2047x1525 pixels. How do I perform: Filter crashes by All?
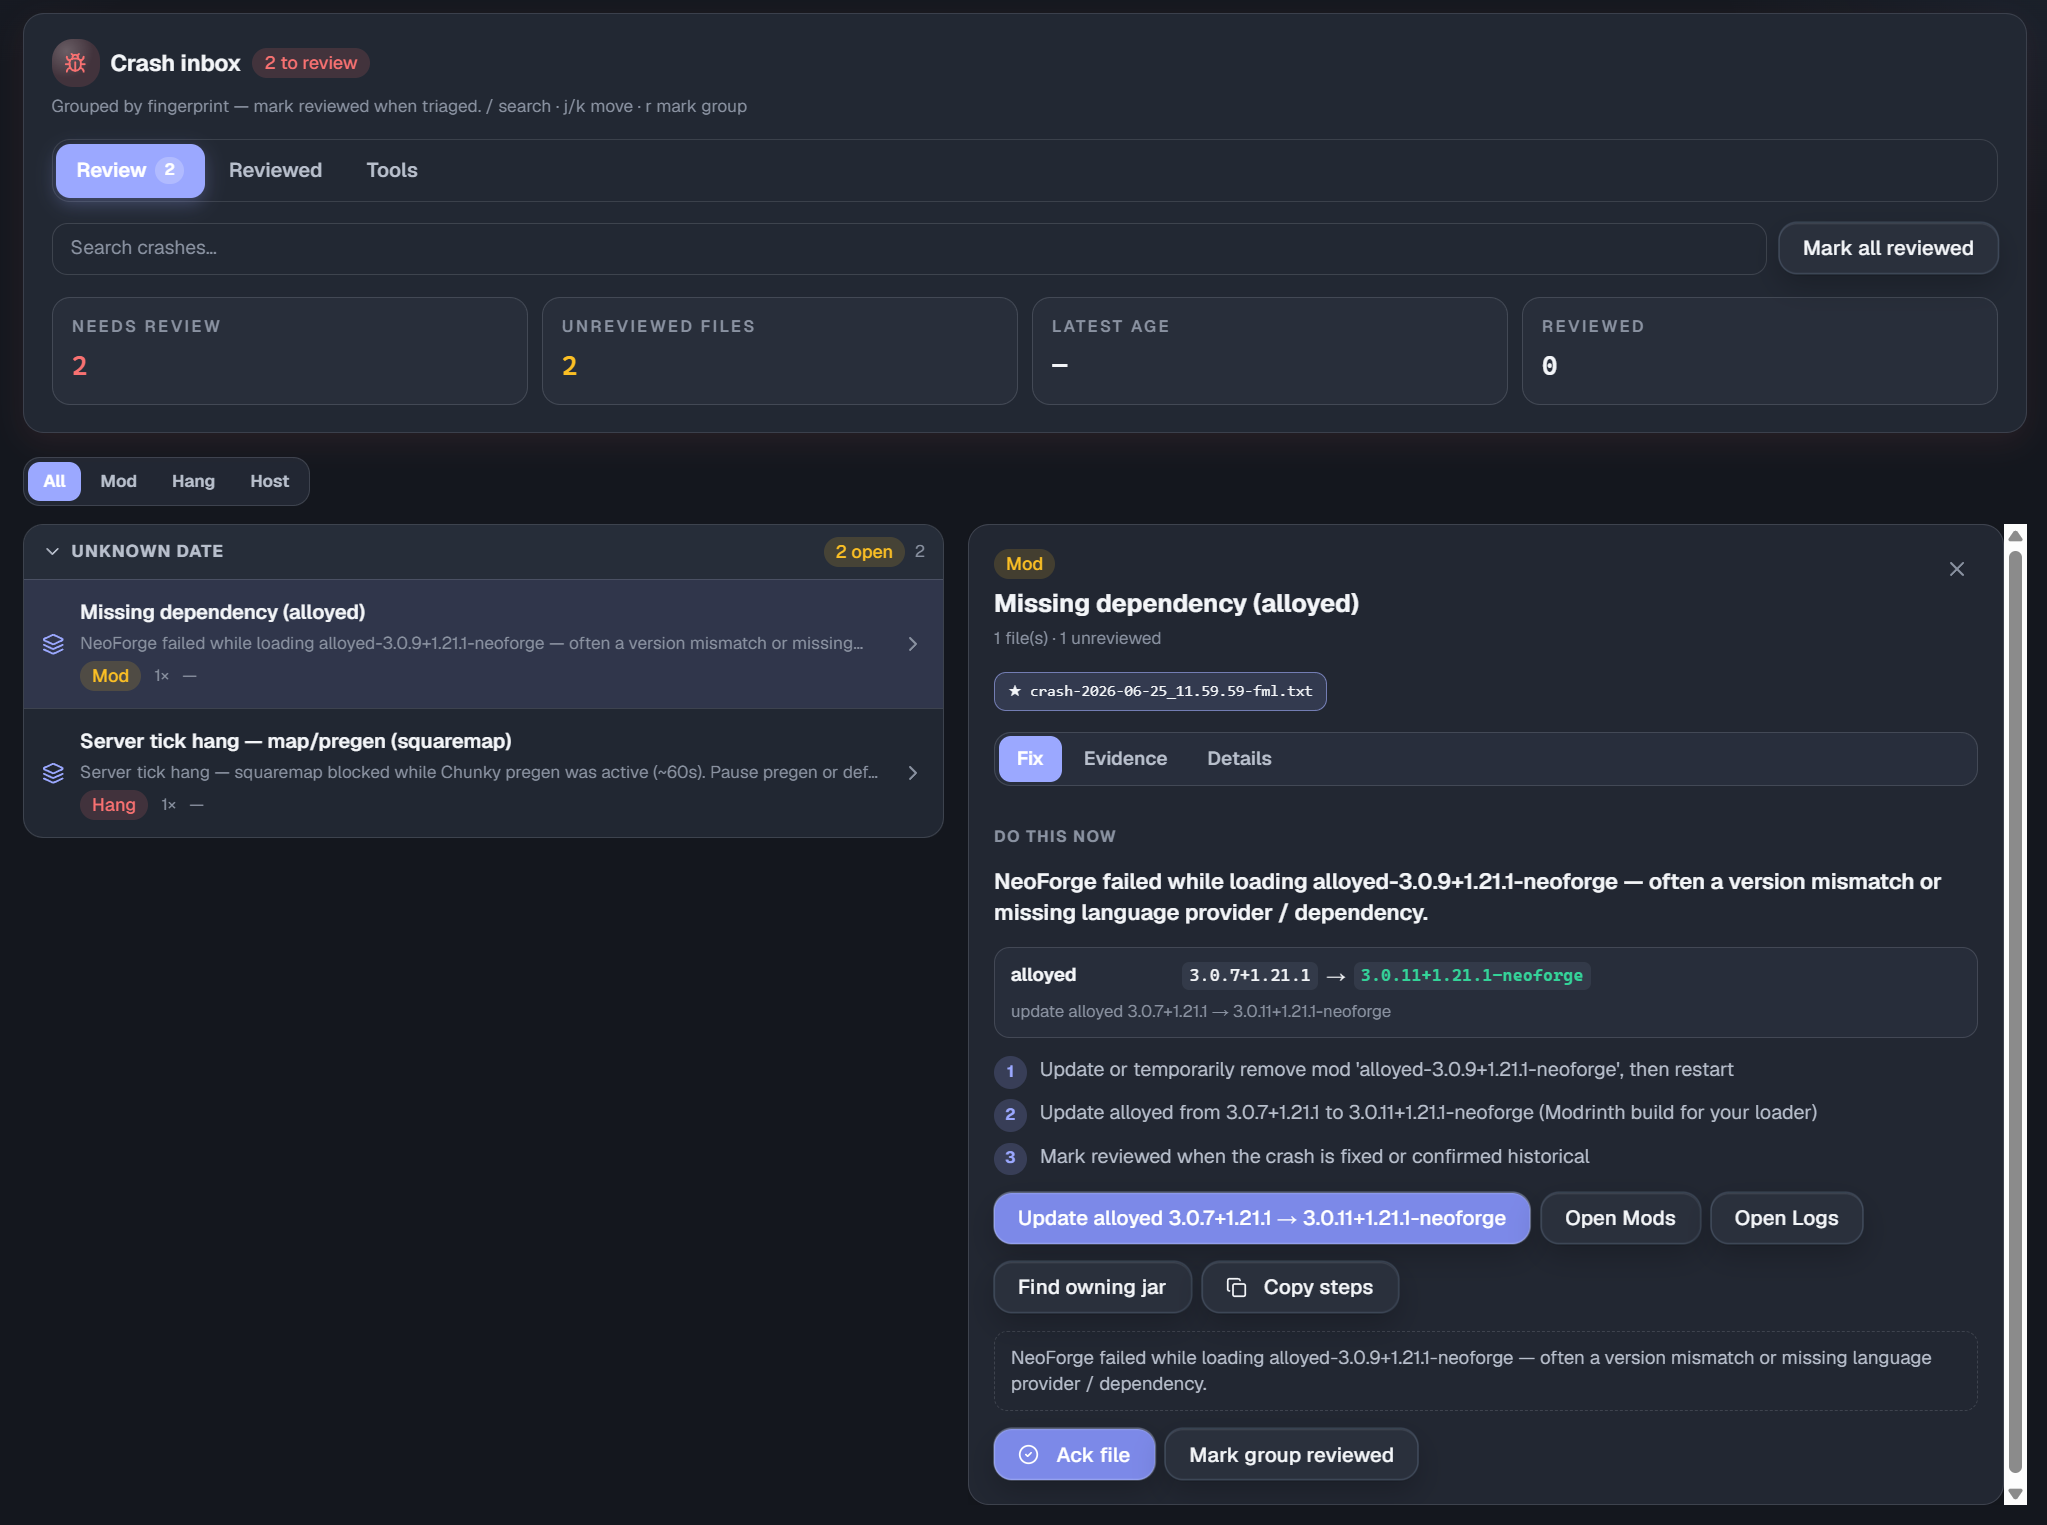tap(54, 482)
